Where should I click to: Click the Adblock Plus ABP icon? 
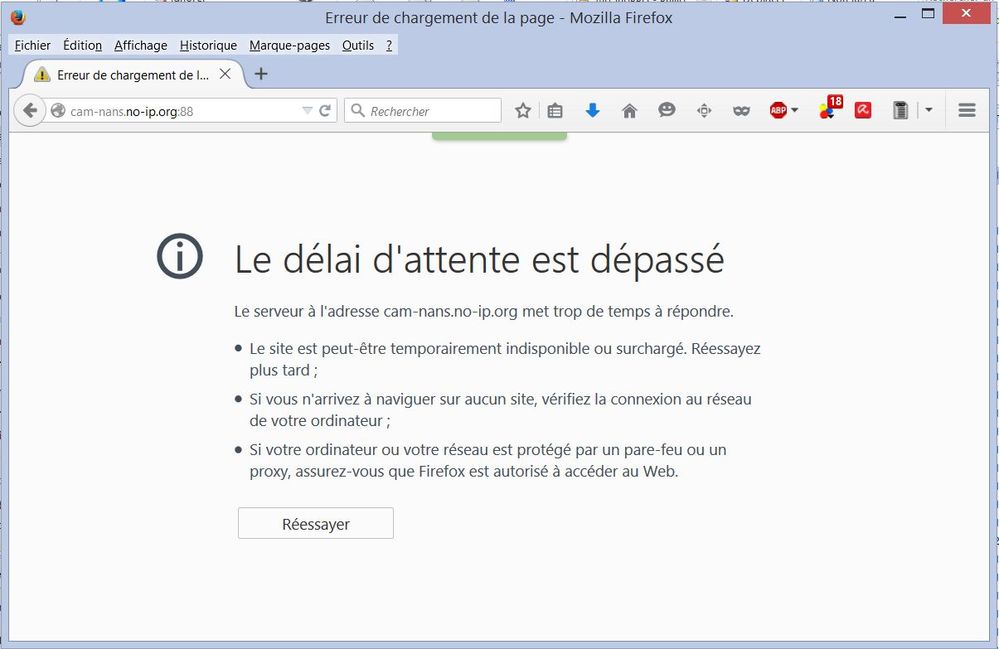coord(779,111)
